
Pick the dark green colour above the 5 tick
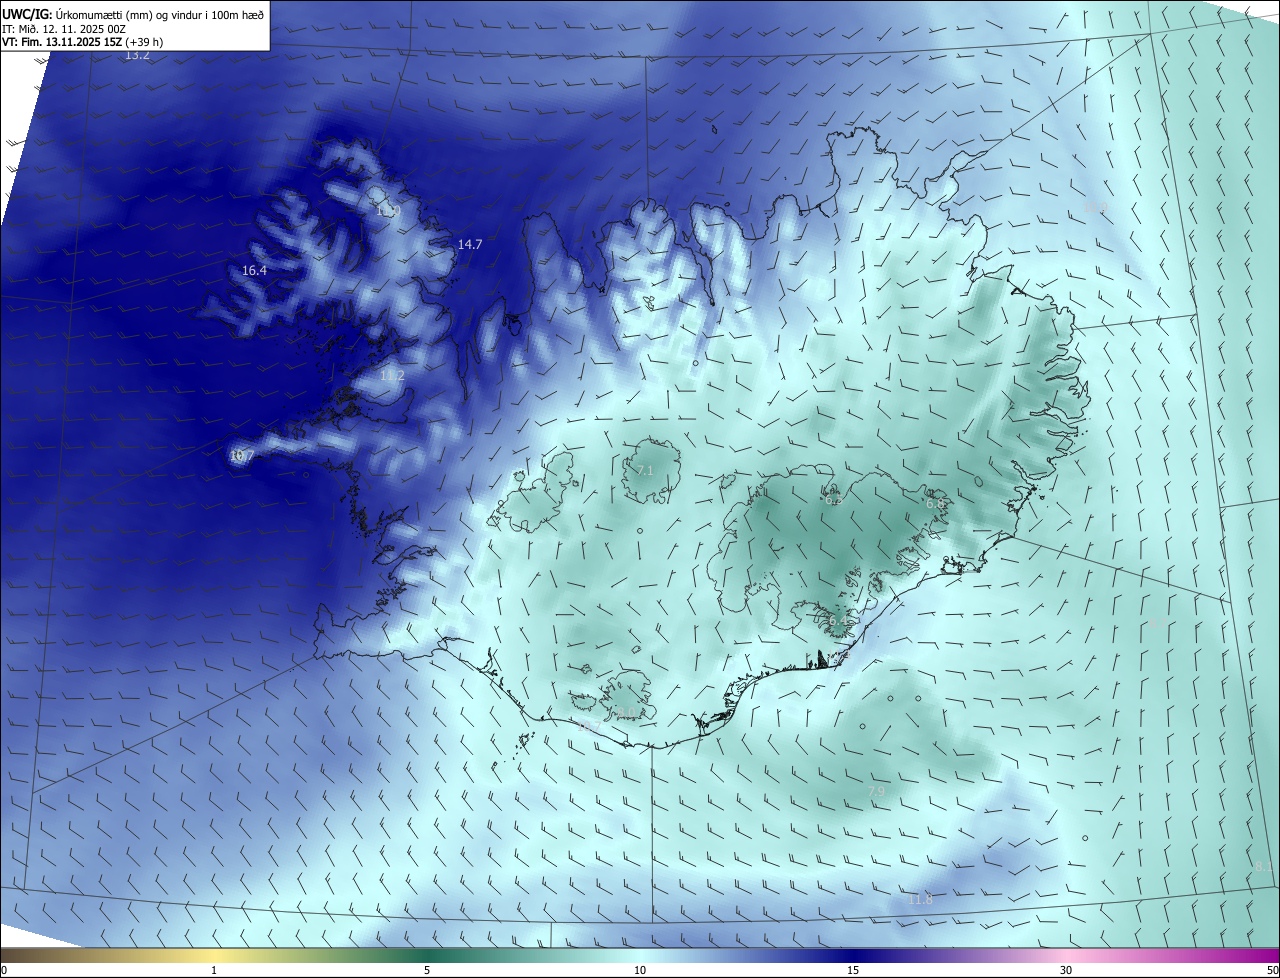click(427, 955)
